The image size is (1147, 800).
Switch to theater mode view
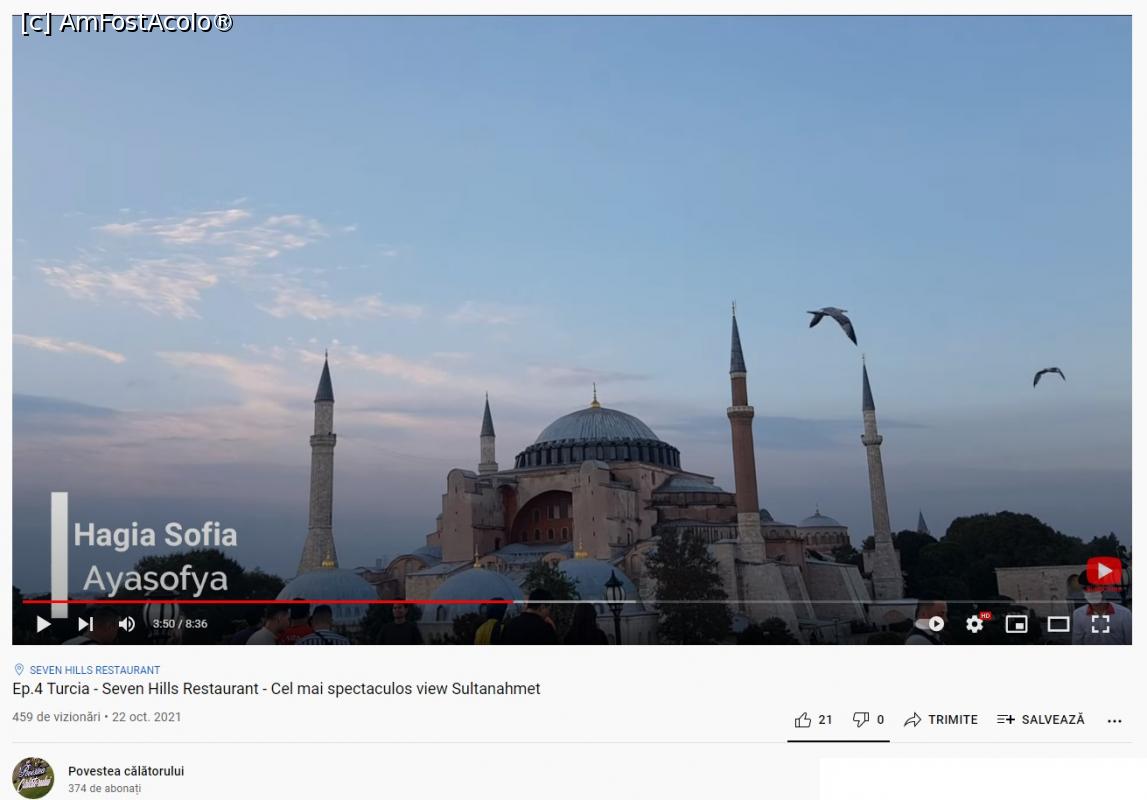point(1058,624)
